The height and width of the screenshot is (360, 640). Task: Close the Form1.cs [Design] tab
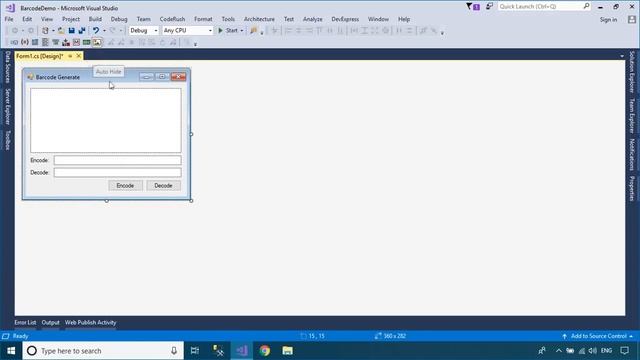(79, 56)
